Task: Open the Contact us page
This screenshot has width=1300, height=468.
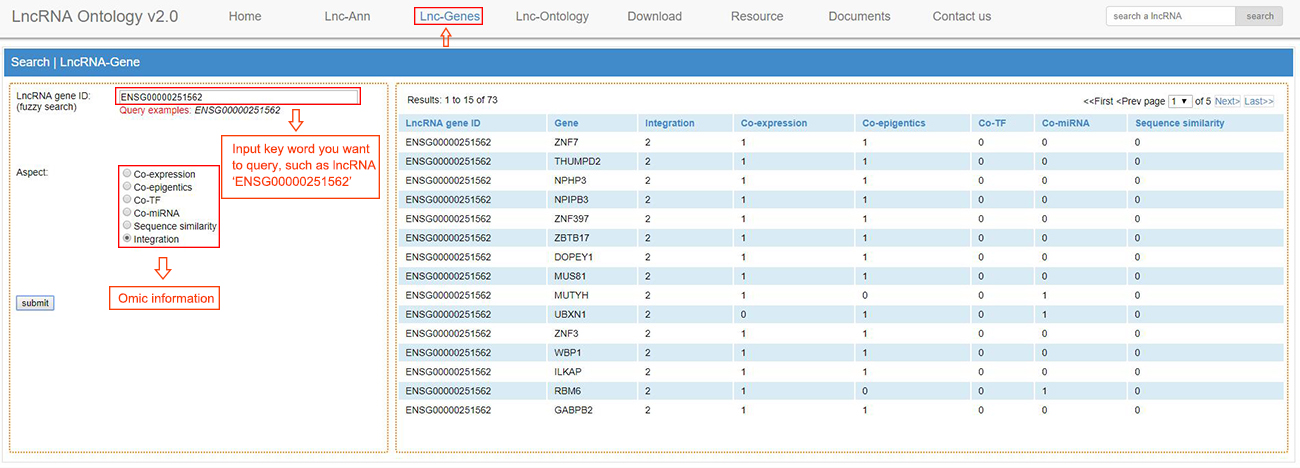Action: (961, 16)
